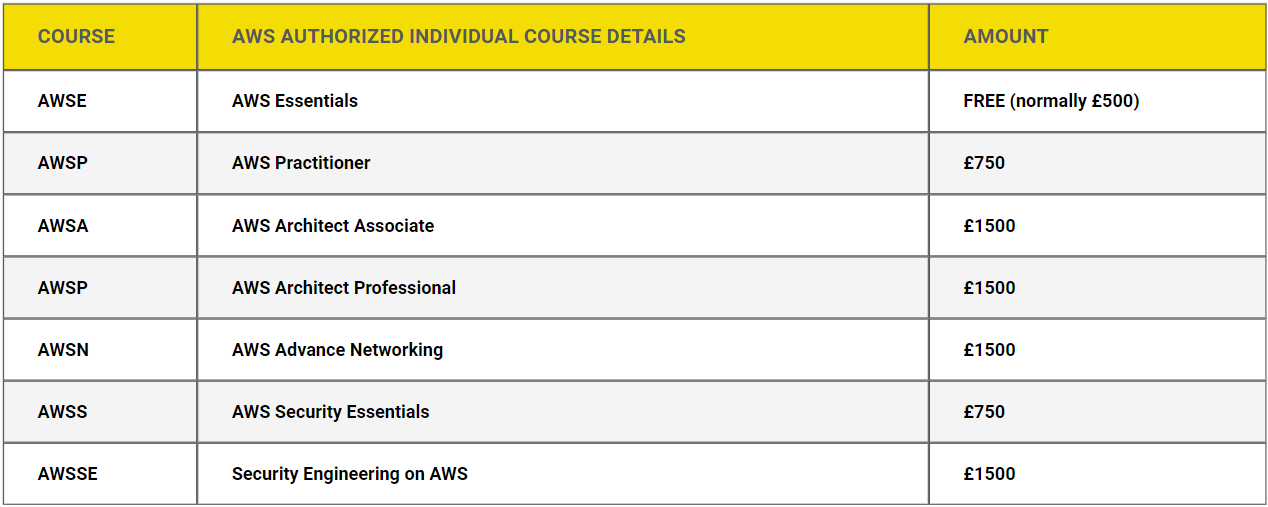Select the AWSE course code
This screenshot has height=507, width=1268.
click(x=62, y=101)
